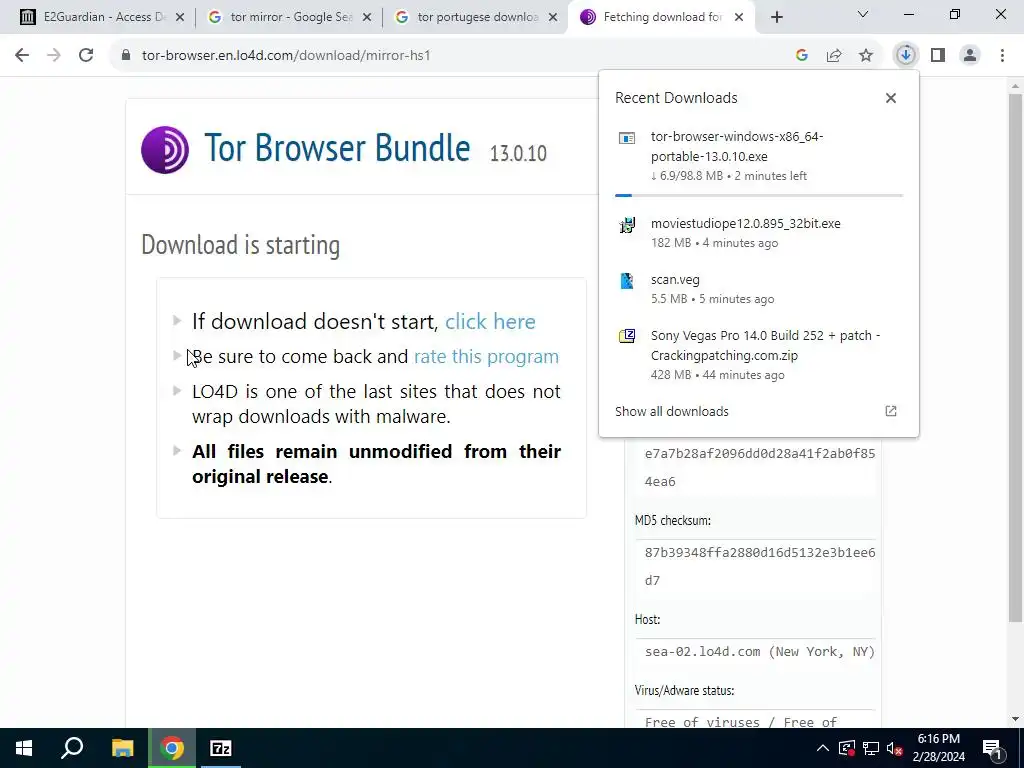Viewport: 1024px width, 768px height.
Task: Toggle the downloads toolbar icon
Action: pyautogui.click(x=906, y=56)
